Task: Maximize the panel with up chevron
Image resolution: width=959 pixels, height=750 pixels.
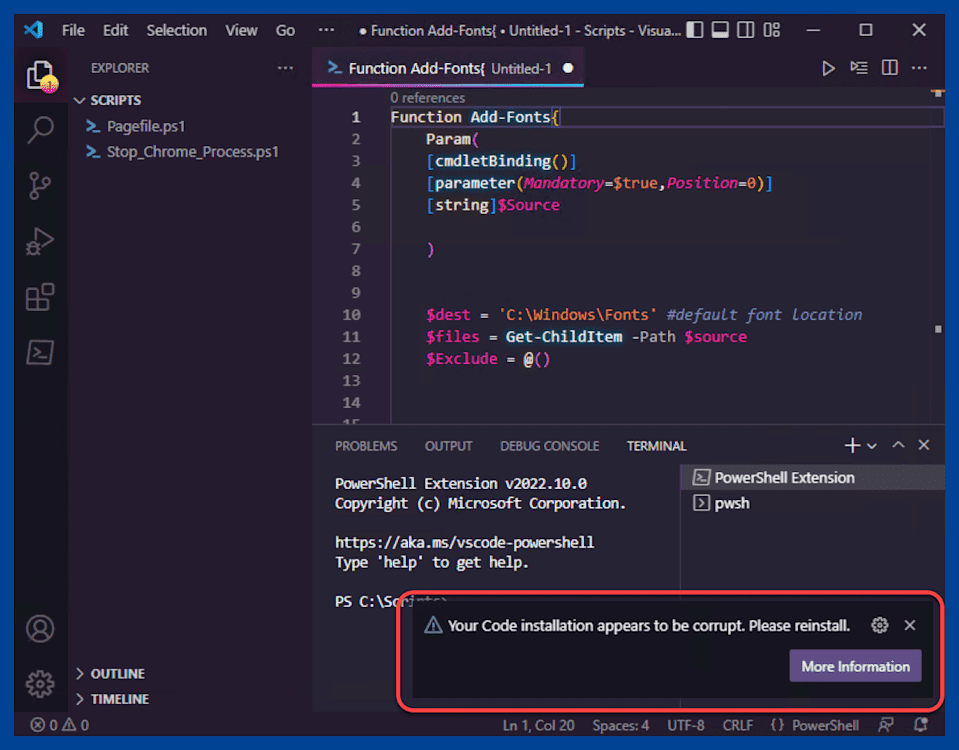Action: pyautogui.click(x=898, y=445)
